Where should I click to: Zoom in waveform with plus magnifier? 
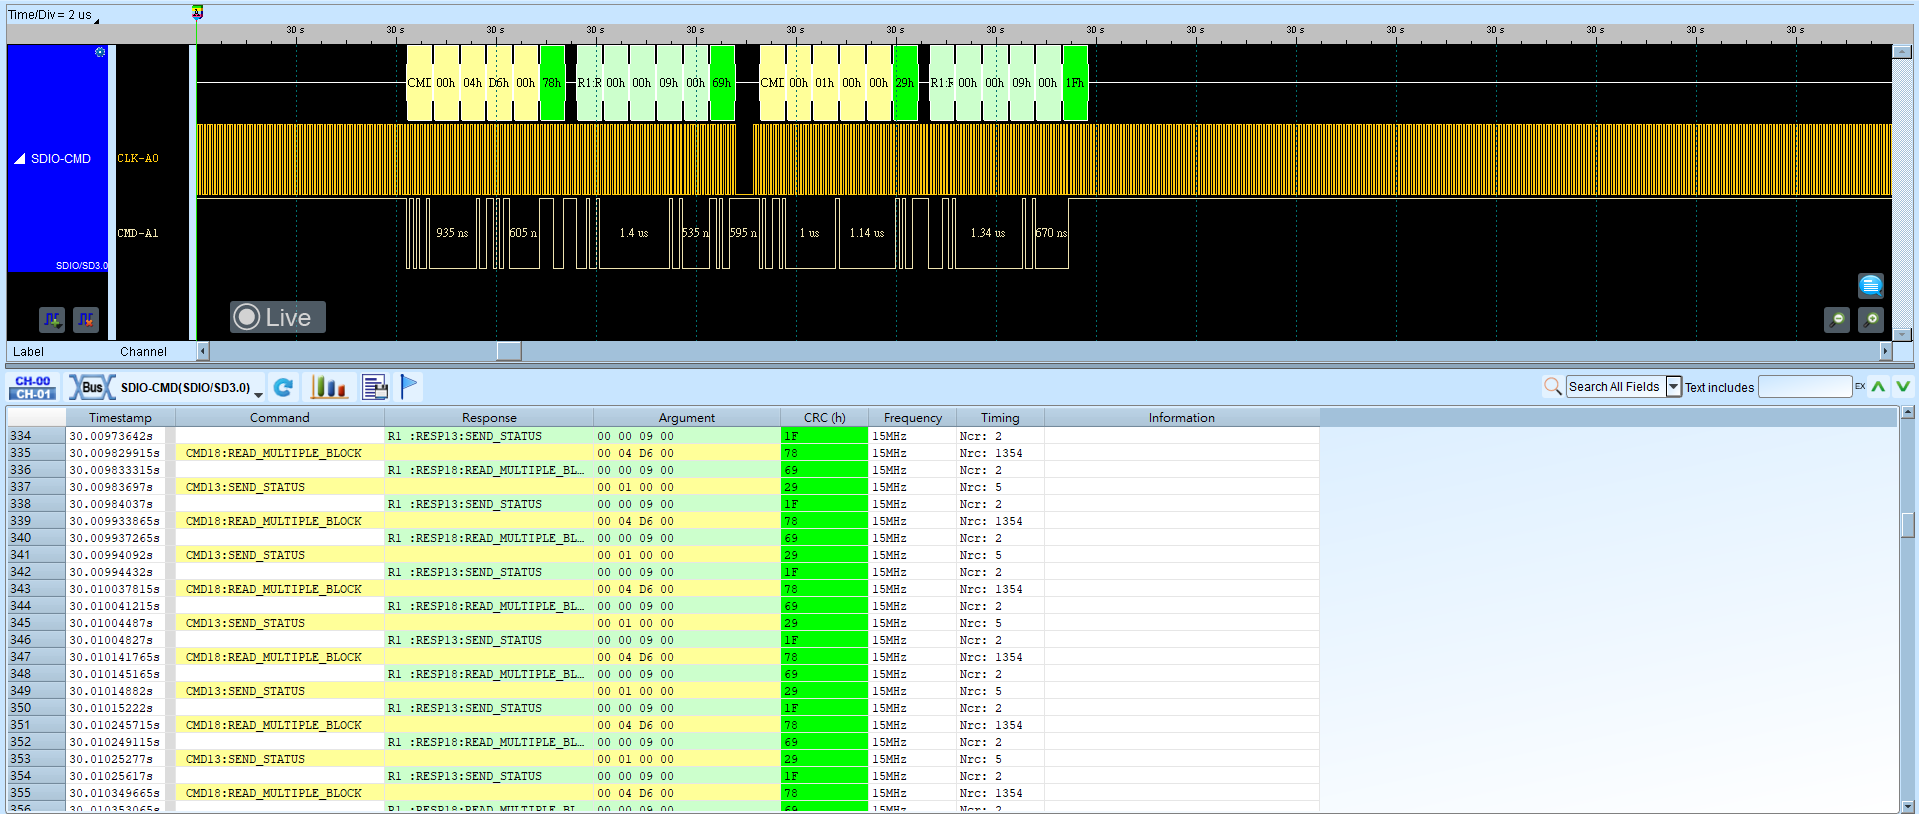click(1871, 320)
